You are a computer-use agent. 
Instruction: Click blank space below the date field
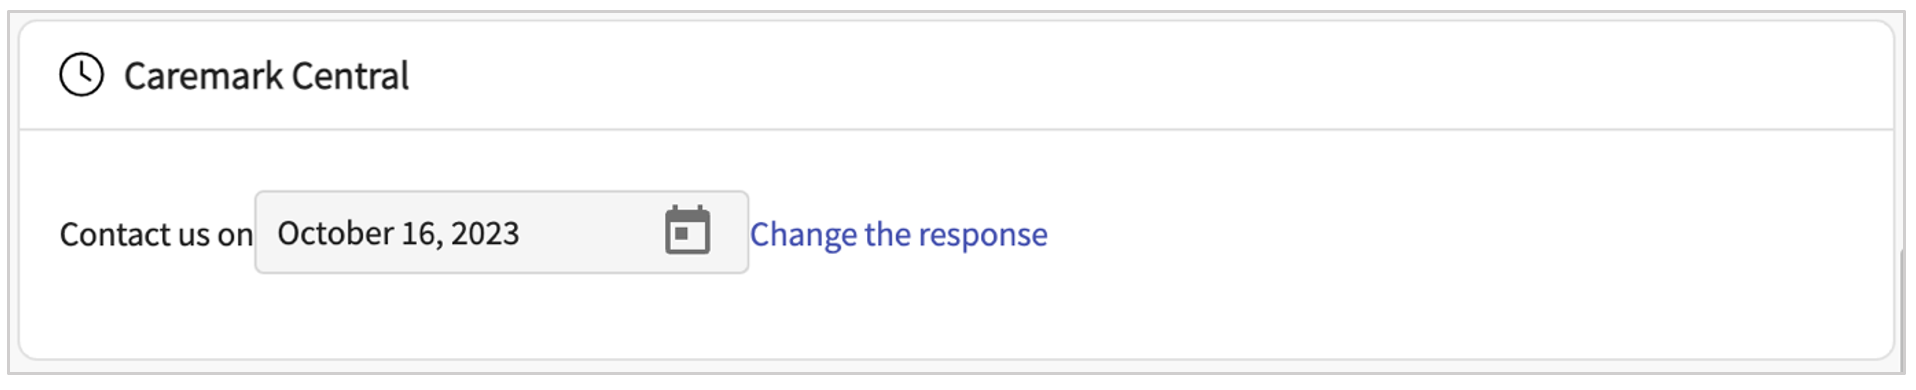(500, 315)
